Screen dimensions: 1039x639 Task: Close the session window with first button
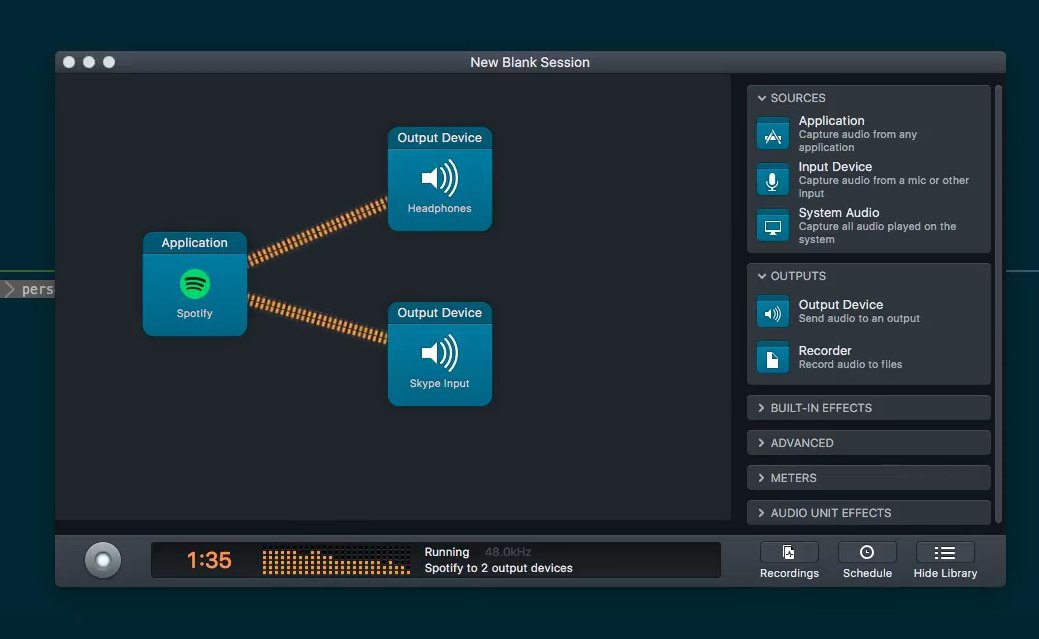click(x=69, y=62)
